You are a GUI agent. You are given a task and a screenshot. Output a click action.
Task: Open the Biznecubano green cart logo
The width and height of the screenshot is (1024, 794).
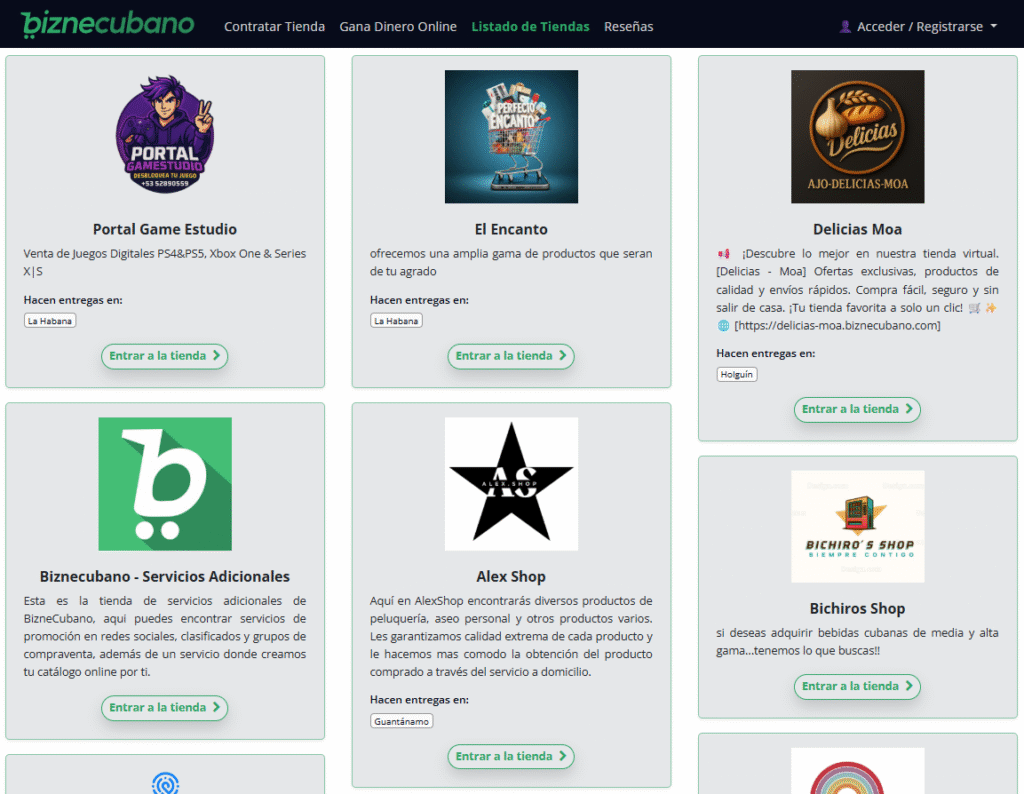pos(165,484)
